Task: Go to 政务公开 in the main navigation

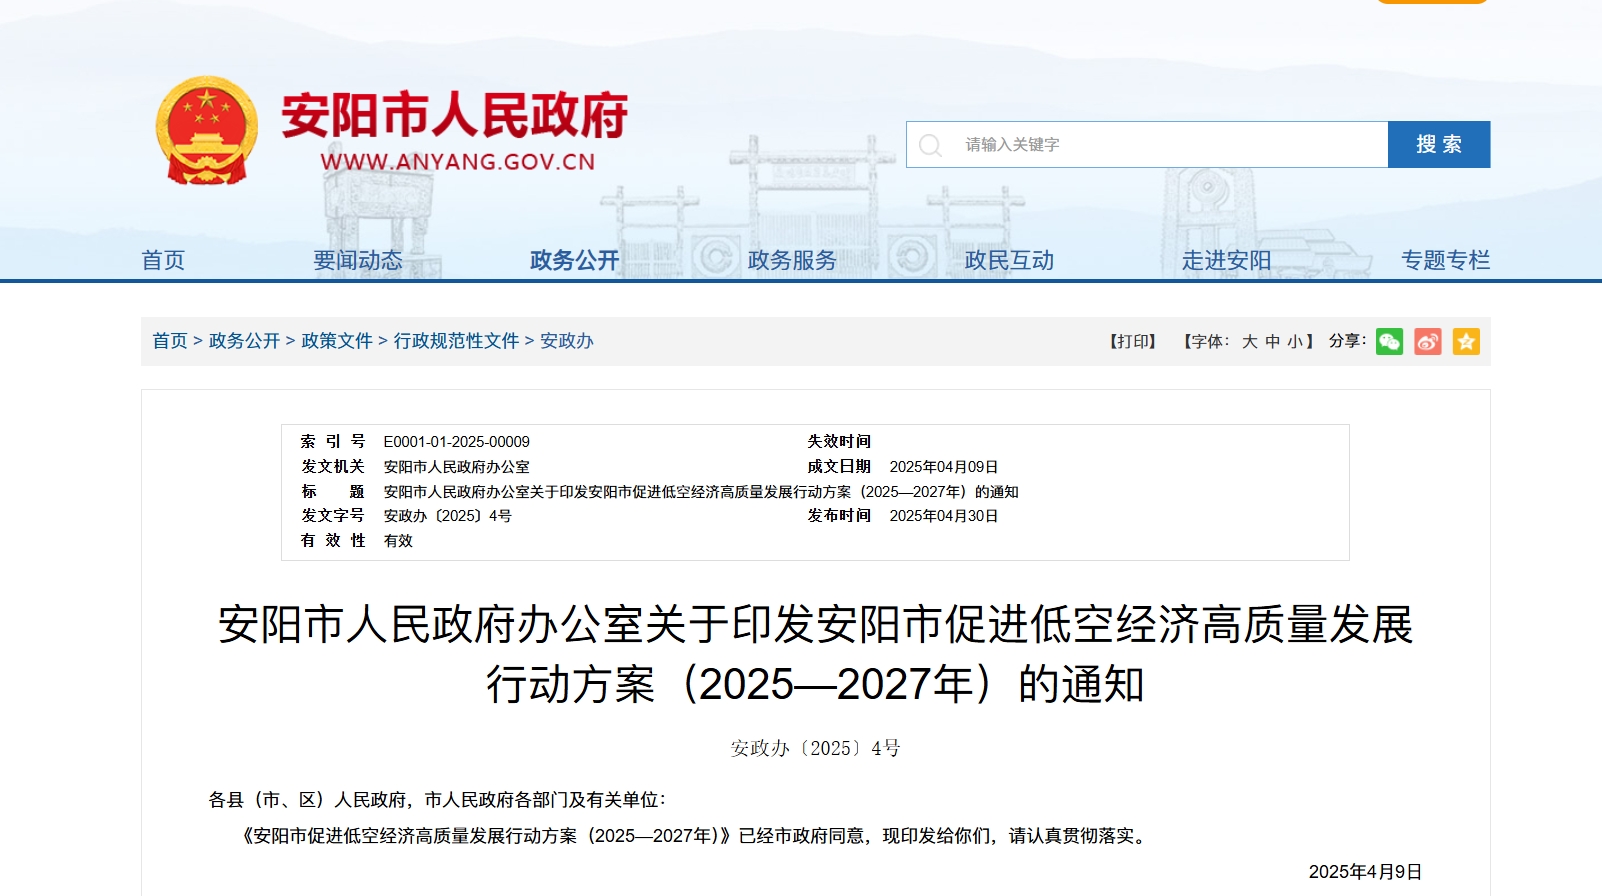Action: coord(574,260)
